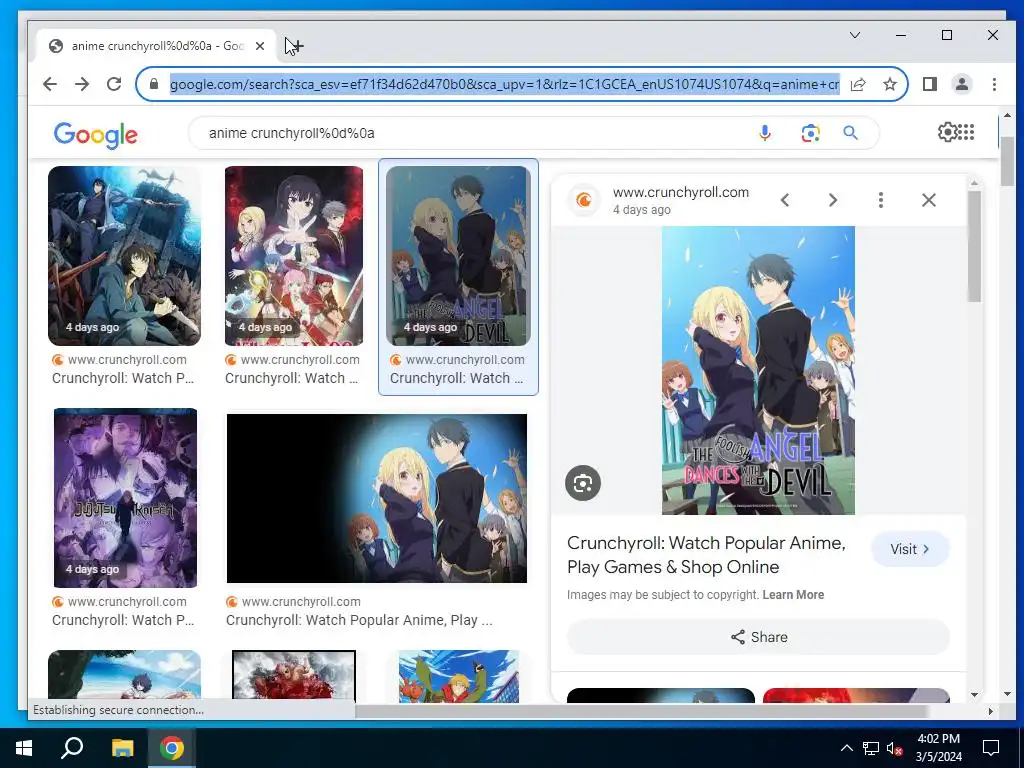This screenshot has width=1024, height=768.
Task: Open the Chrome three-dot menu
Action: click(994, 84)
